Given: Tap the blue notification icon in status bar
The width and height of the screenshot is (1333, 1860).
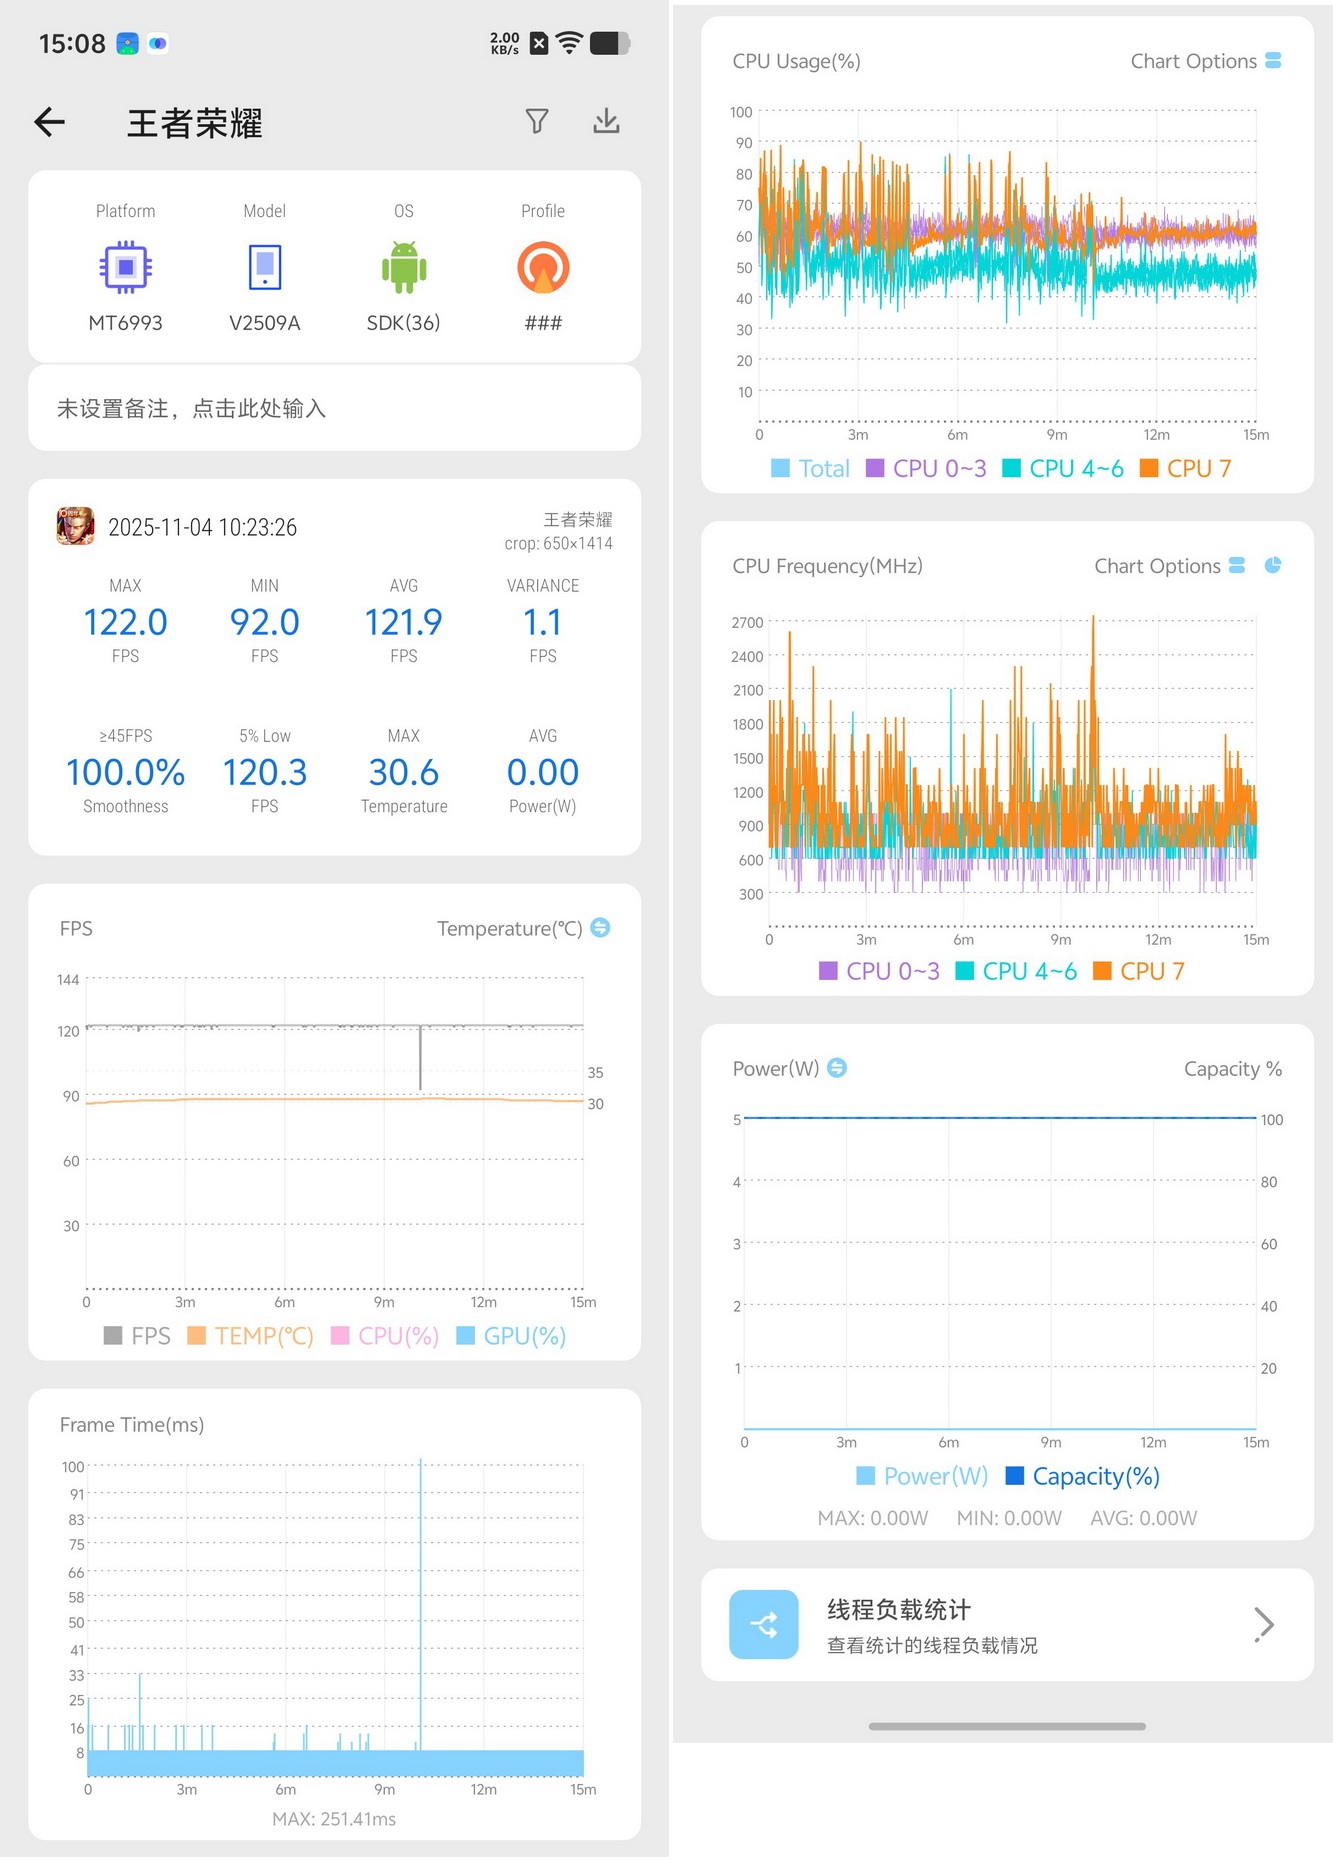Looking at the screenshot, I should point(127,43).
